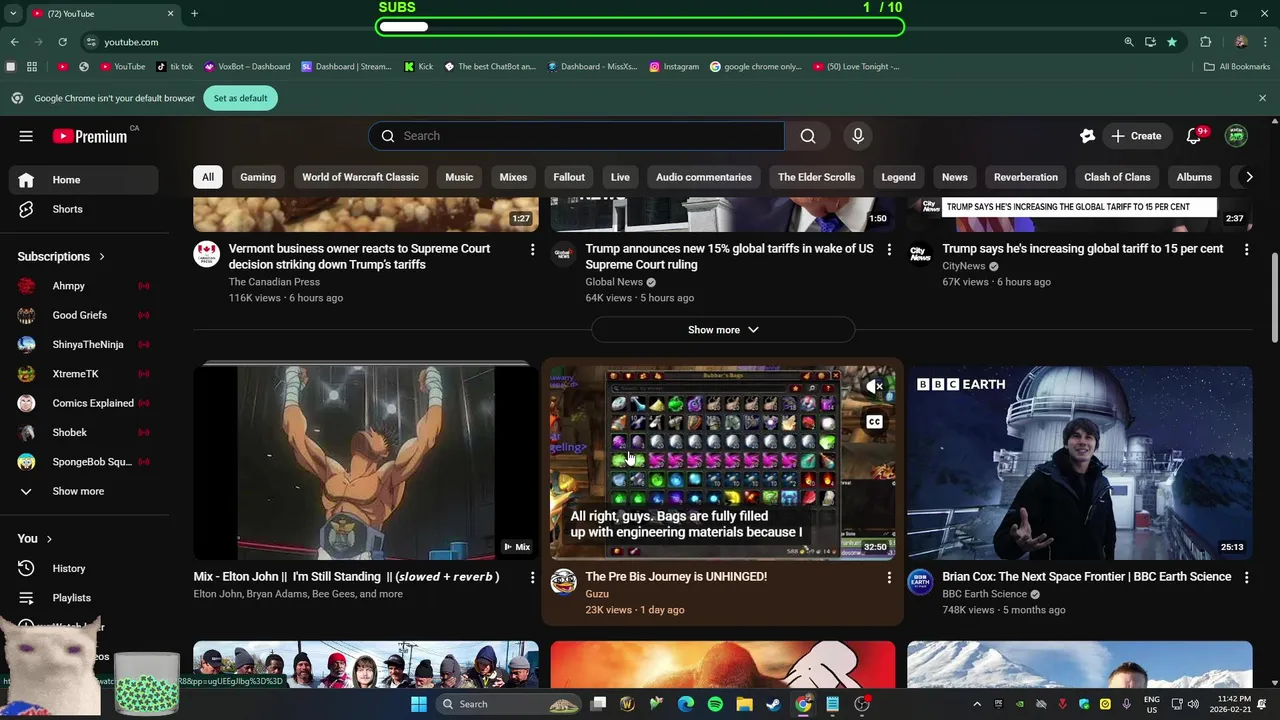Start voice search with microphone icon
The height and width of the screenshot is (720, 1280).
click(857, 136)
